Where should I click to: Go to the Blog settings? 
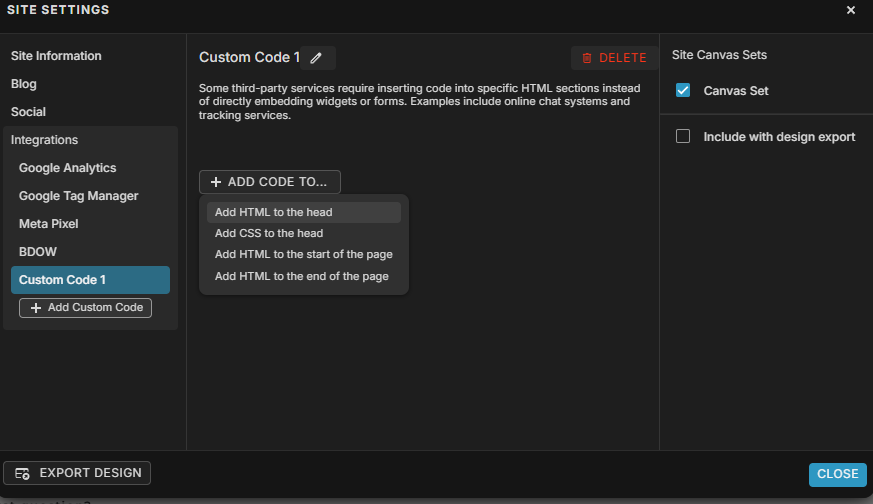(24, 84)
